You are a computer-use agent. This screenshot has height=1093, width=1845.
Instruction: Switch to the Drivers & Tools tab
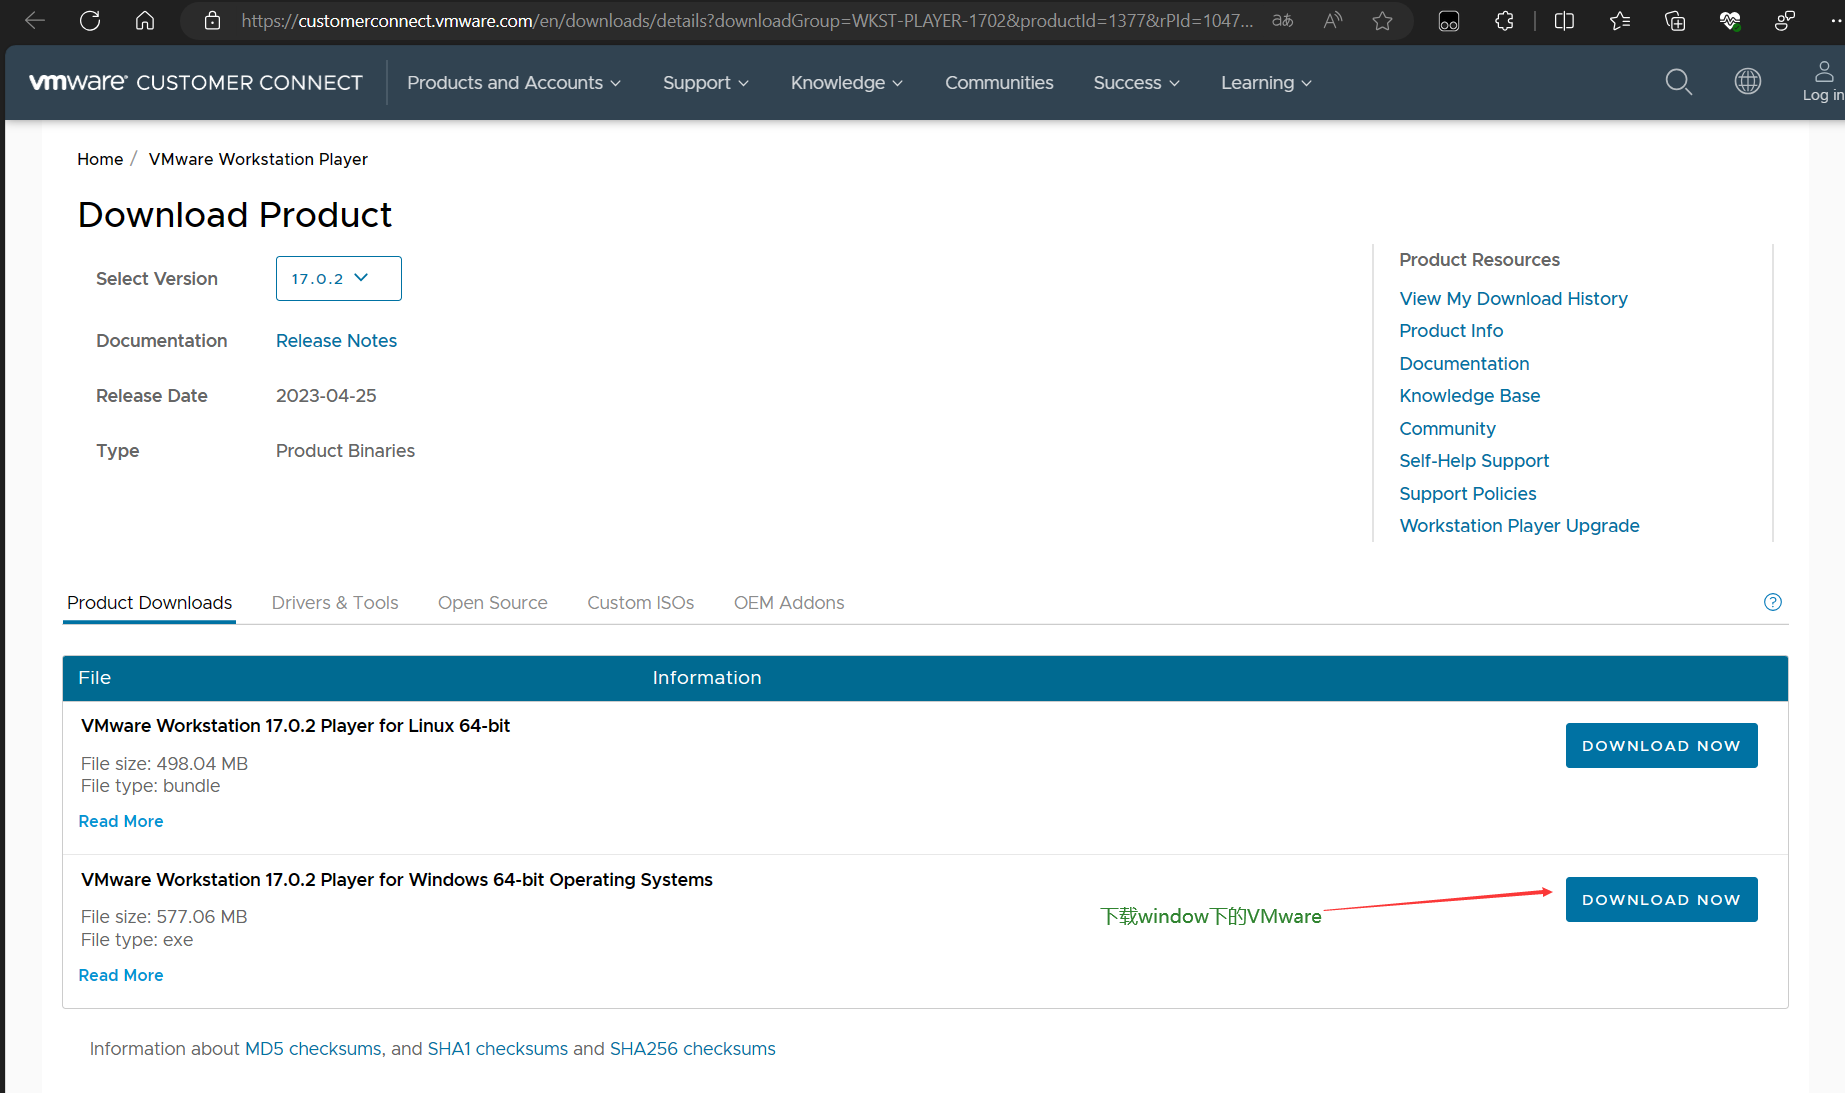click(335, 603)
